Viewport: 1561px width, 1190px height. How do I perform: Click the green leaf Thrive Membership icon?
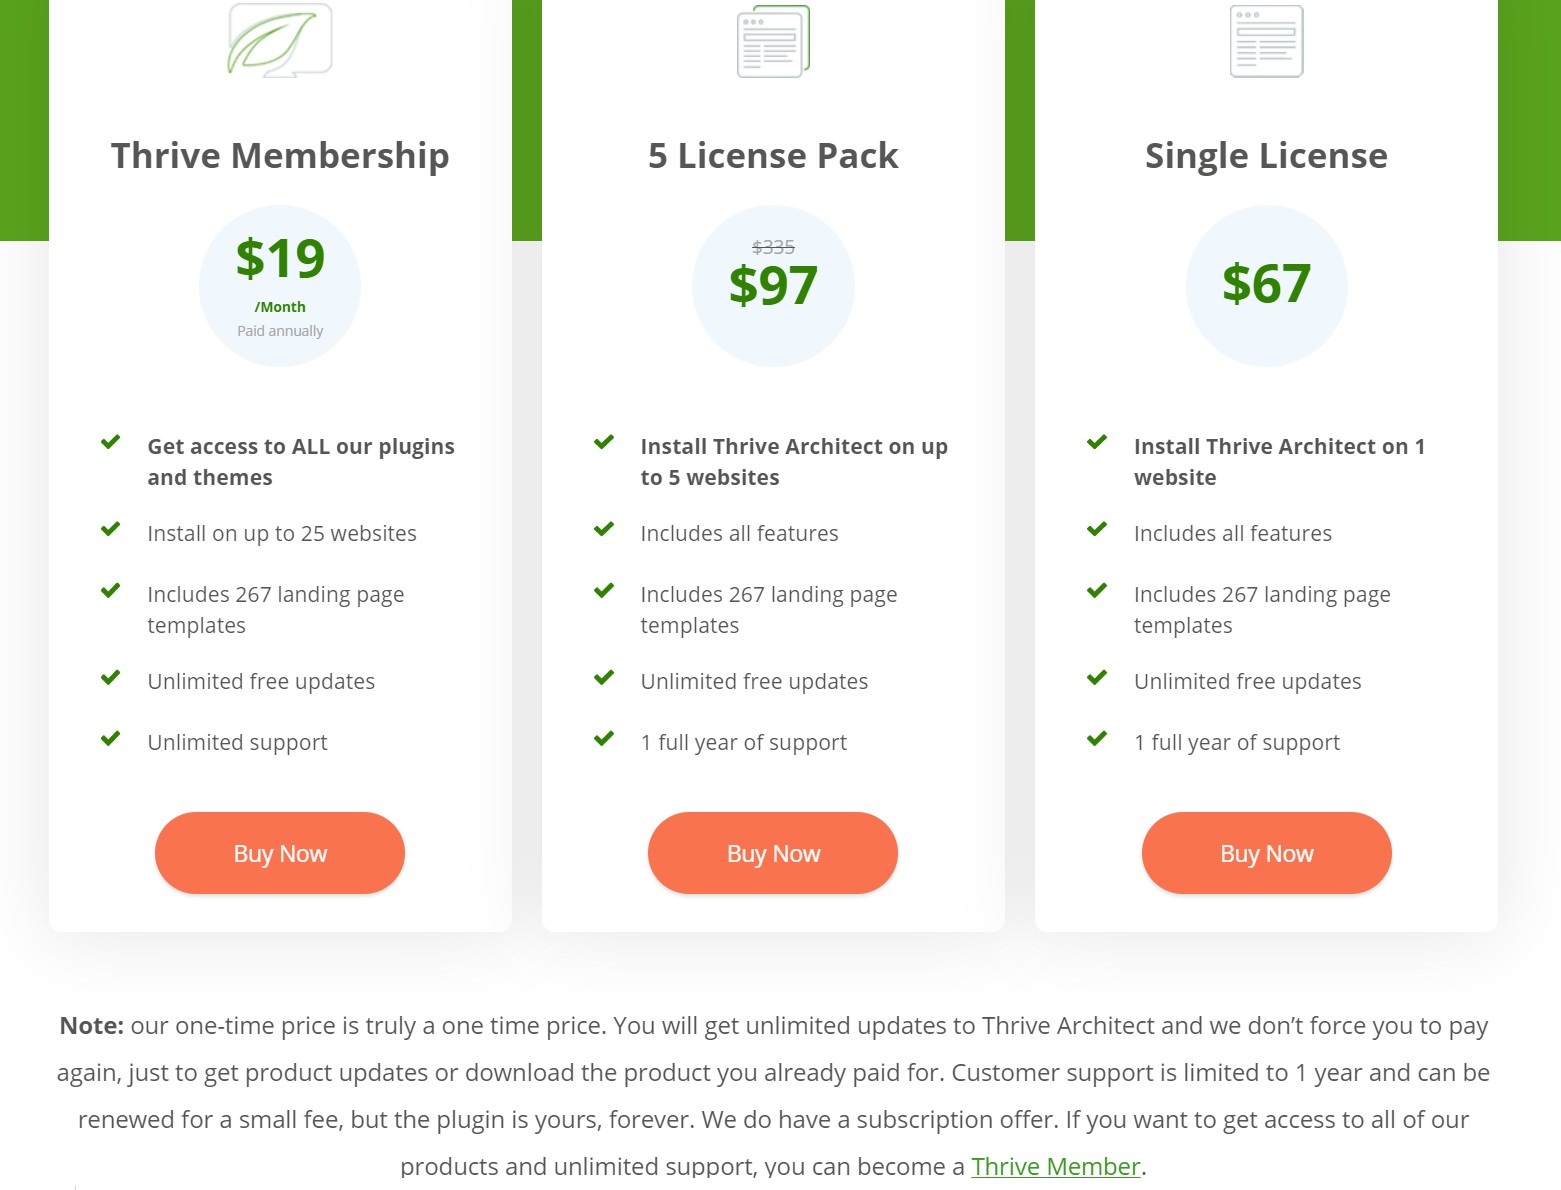pos(280,40)
